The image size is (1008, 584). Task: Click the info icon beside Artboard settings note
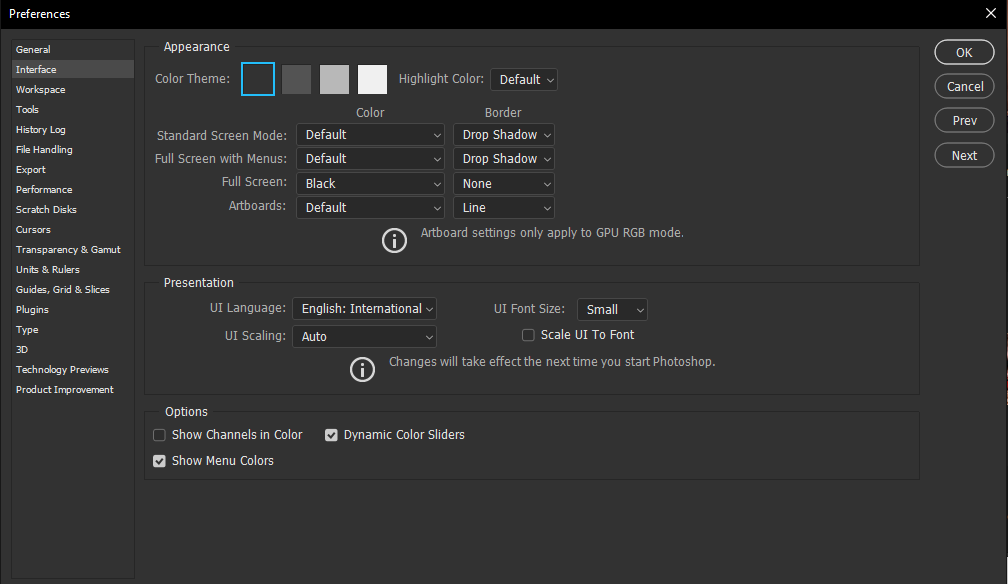tap(395, 240)
